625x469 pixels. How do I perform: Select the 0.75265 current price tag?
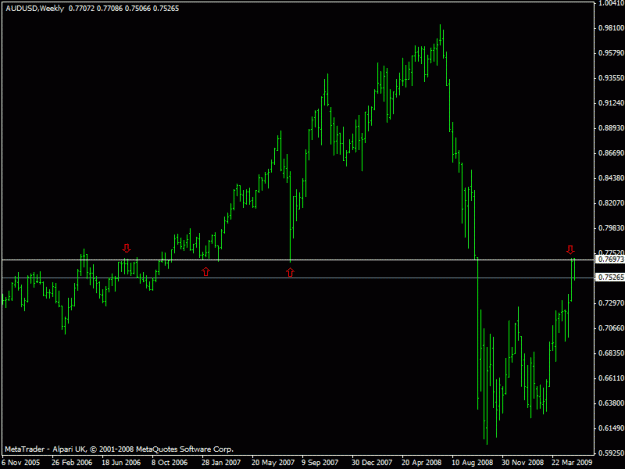[x=610, y=277]
